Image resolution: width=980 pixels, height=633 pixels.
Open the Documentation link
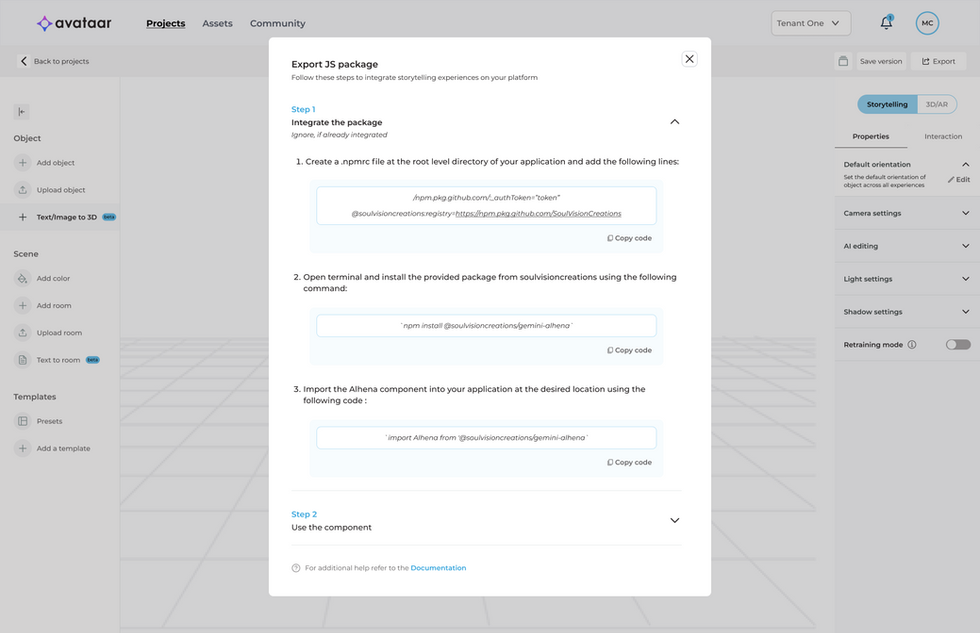(438, 568)
